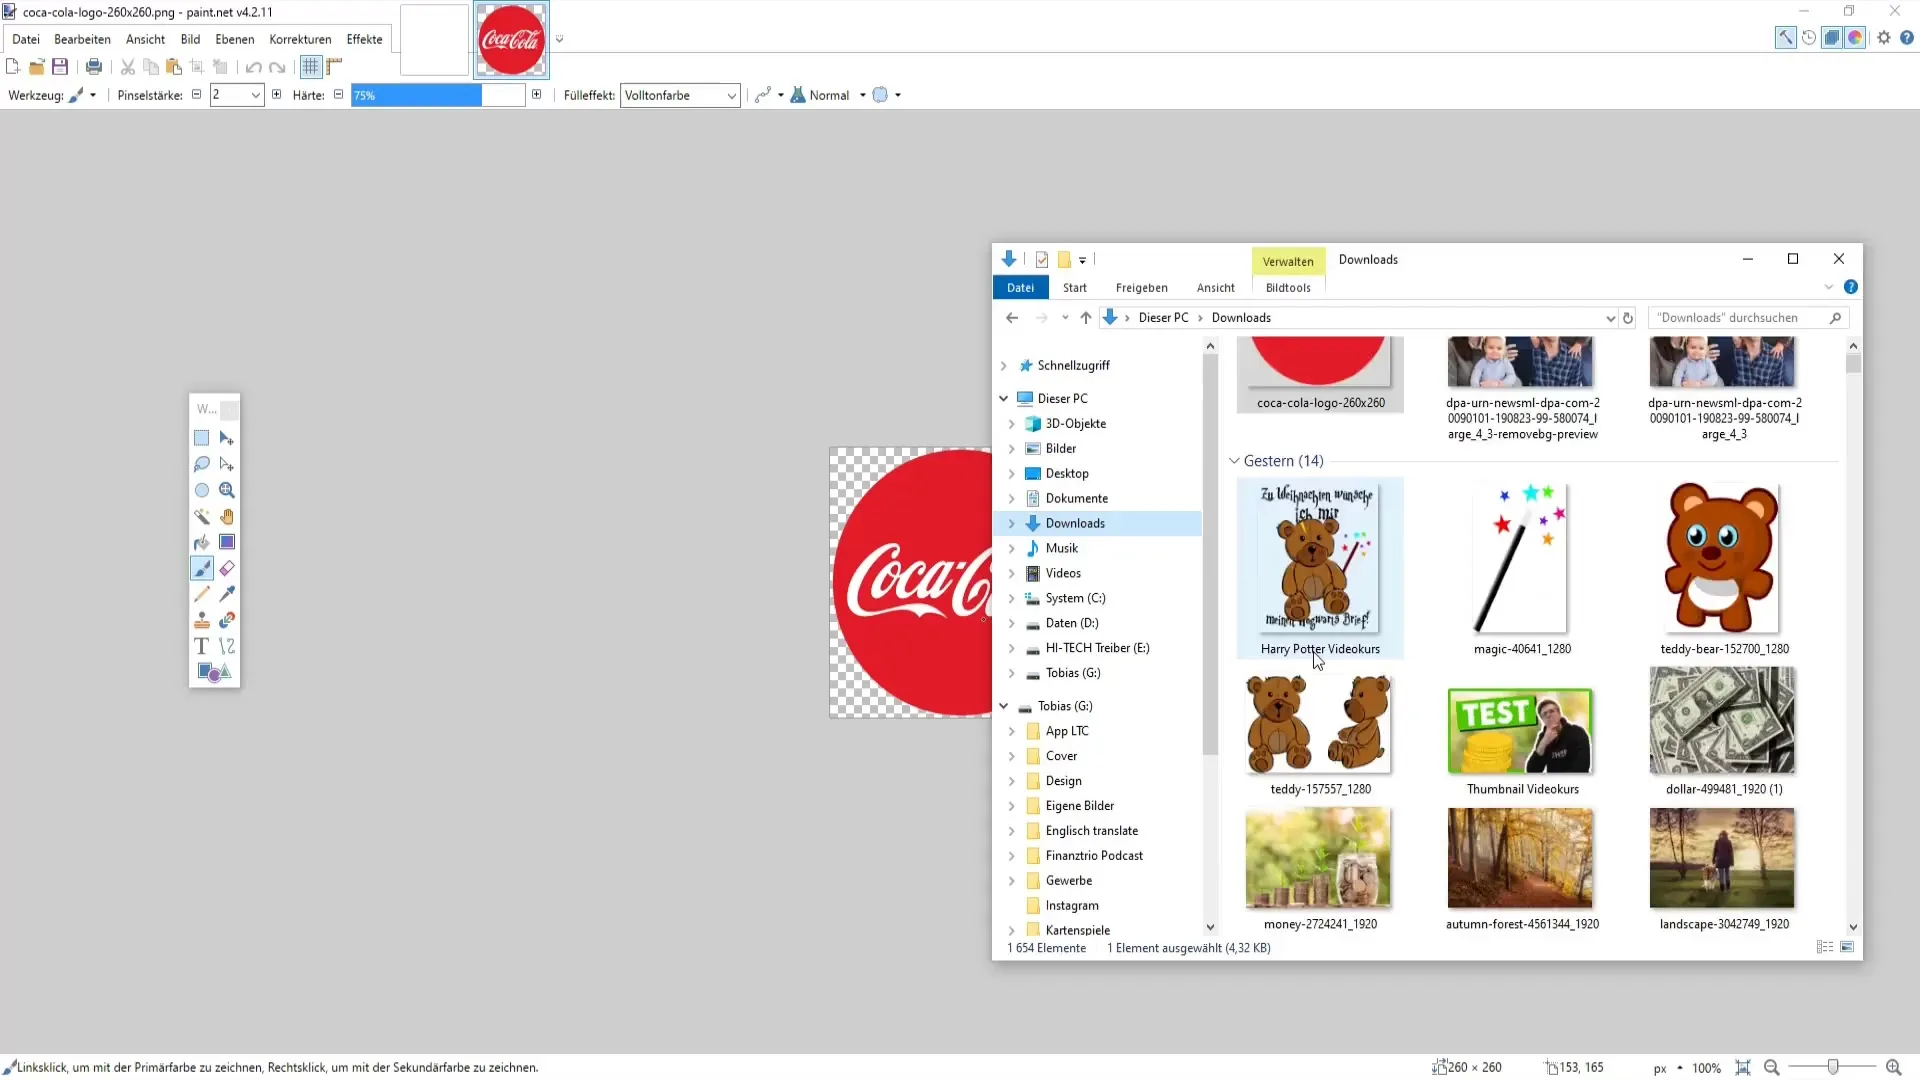Toggle the Colors window visibility
Image resolution: width=1920 pixels, height=1080 pixels.
1855,38
